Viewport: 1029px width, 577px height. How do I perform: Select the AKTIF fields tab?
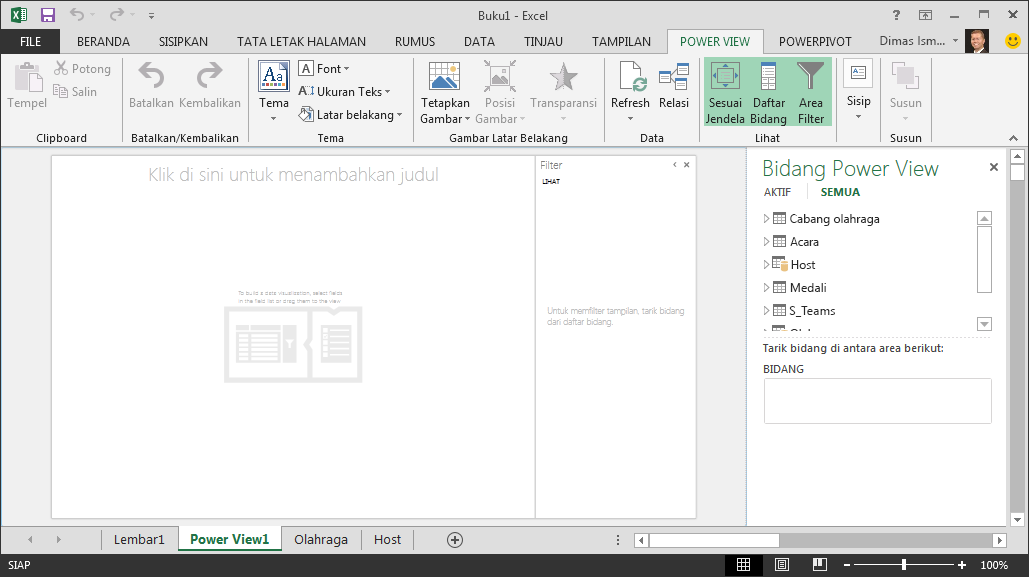pyautogui.click(x=777, y=192)
